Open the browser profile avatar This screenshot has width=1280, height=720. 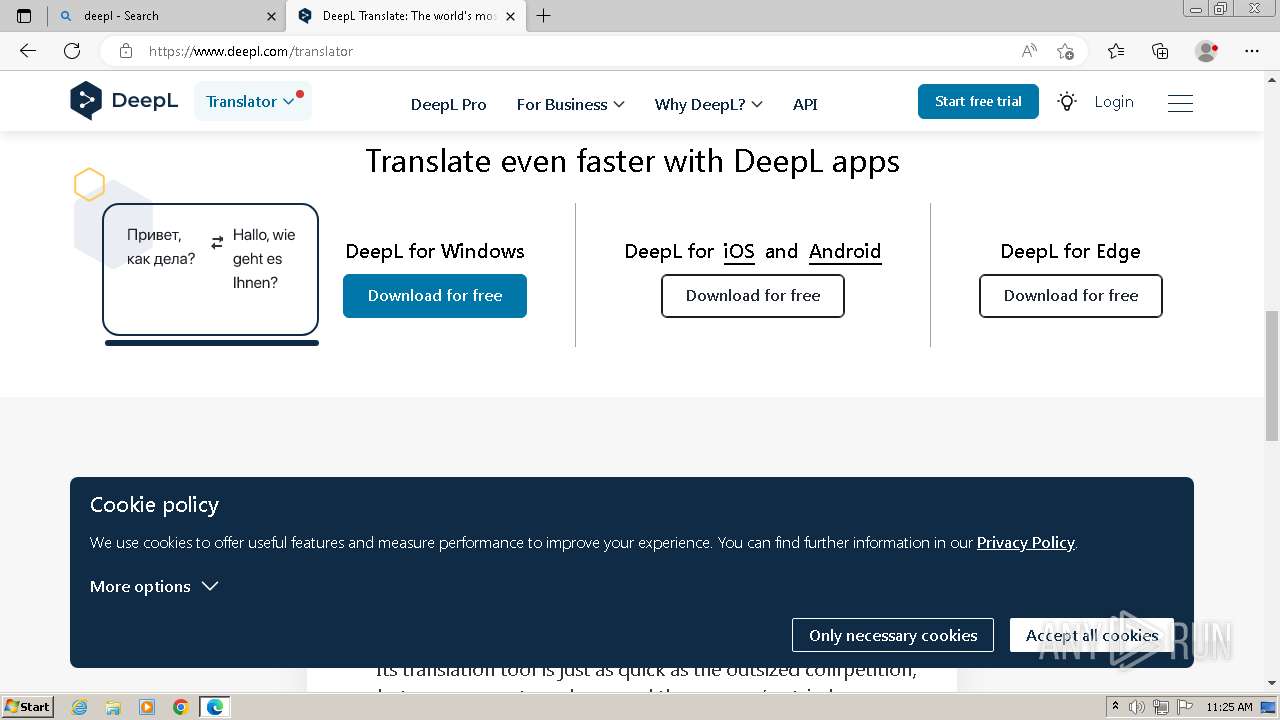click(1206, 51)
